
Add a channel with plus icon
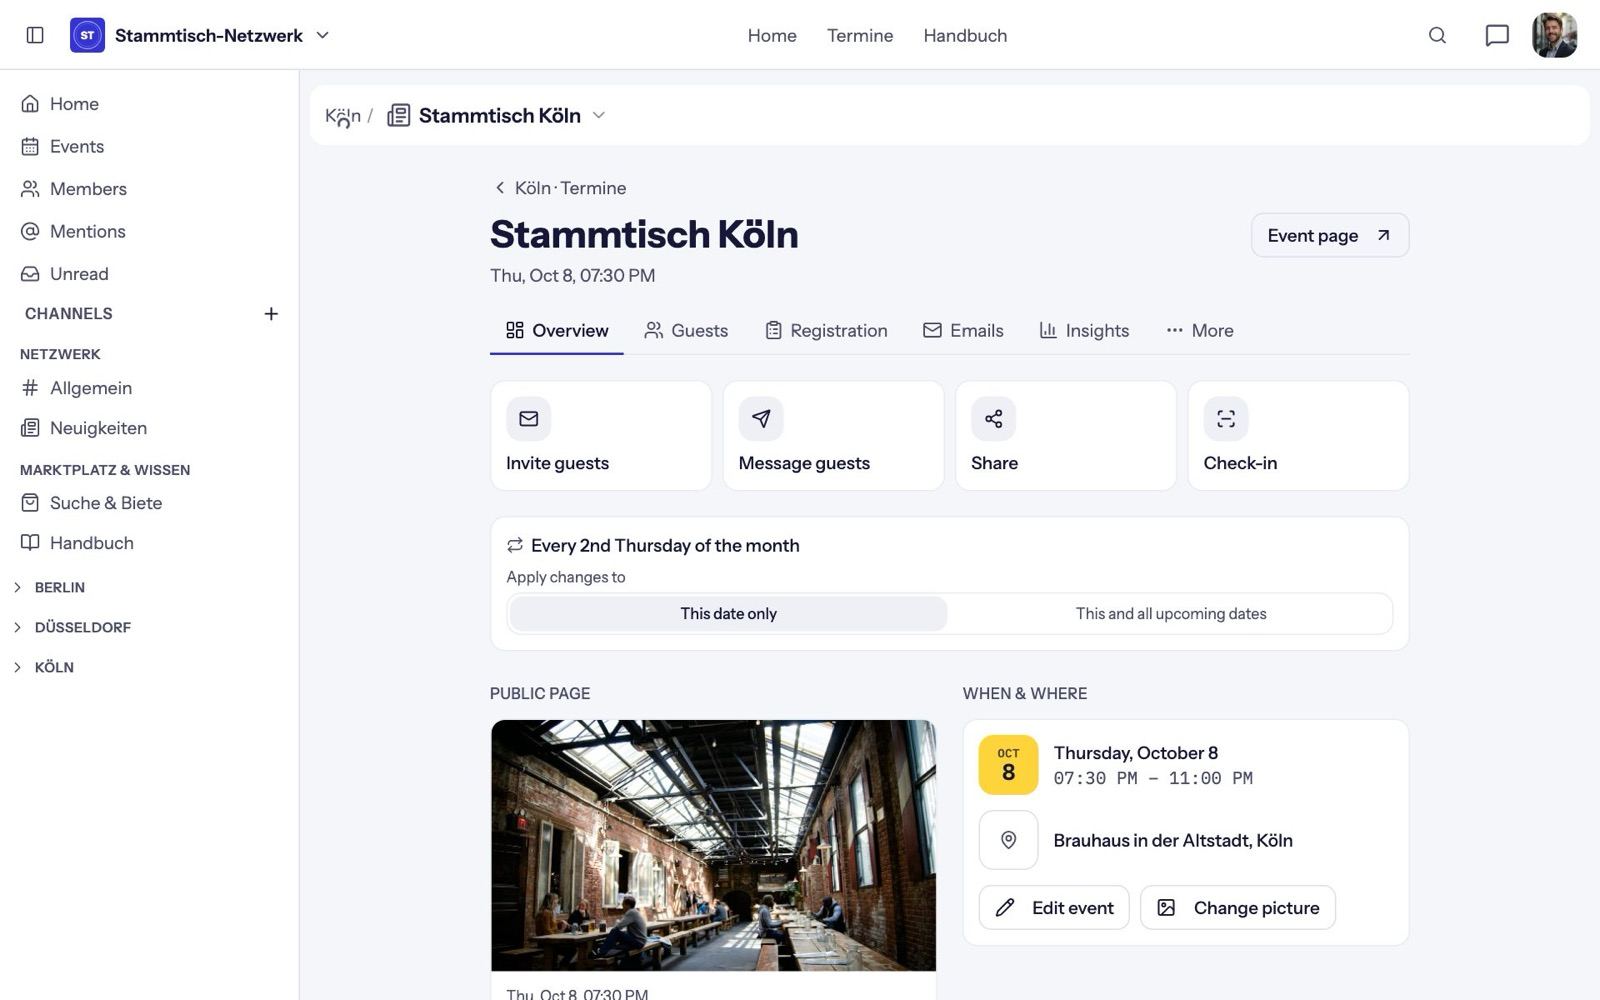coord(271,314)
